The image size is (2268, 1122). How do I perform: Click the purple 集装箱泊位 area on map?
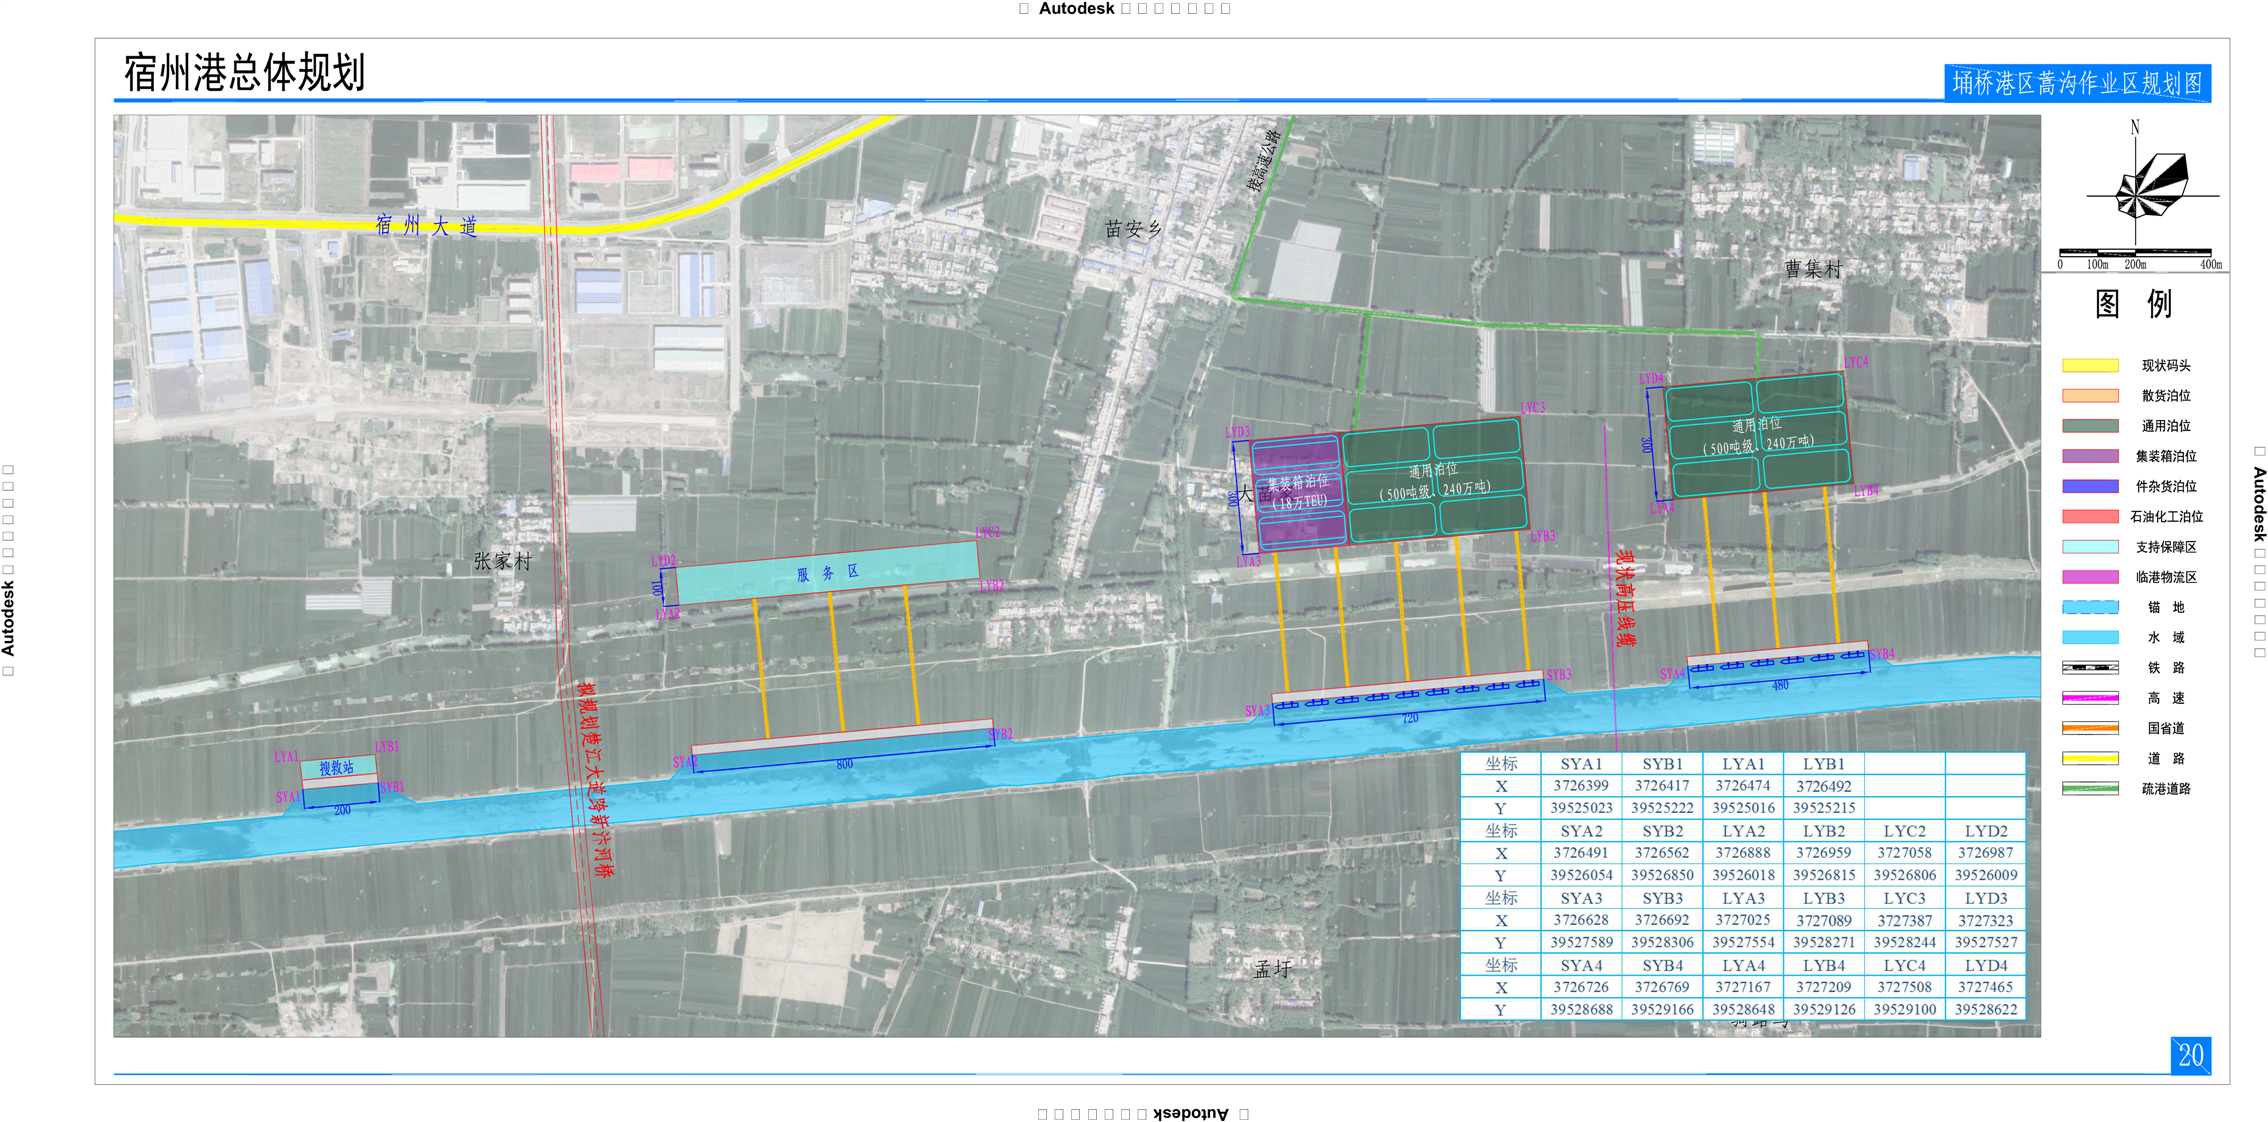[1297, 492]
